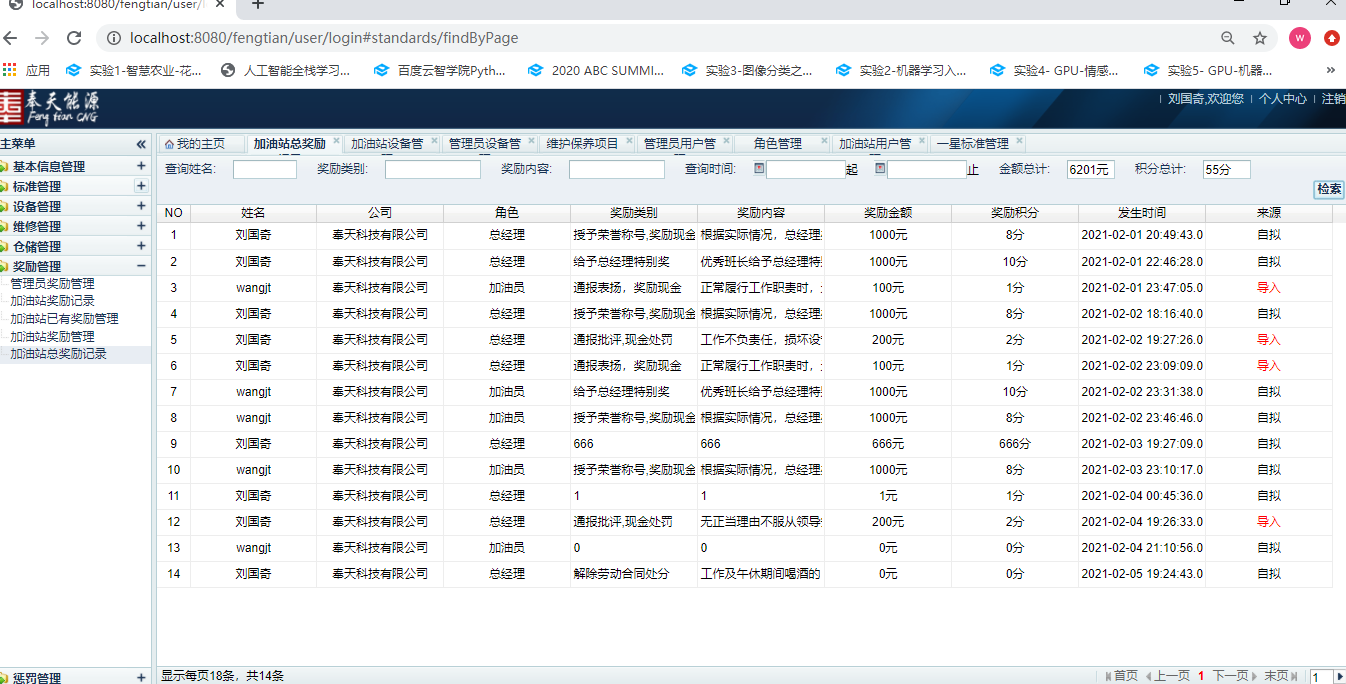Bookmark this page using the star icon
The image size is (1346, 684).
[x=1260, y=38]
